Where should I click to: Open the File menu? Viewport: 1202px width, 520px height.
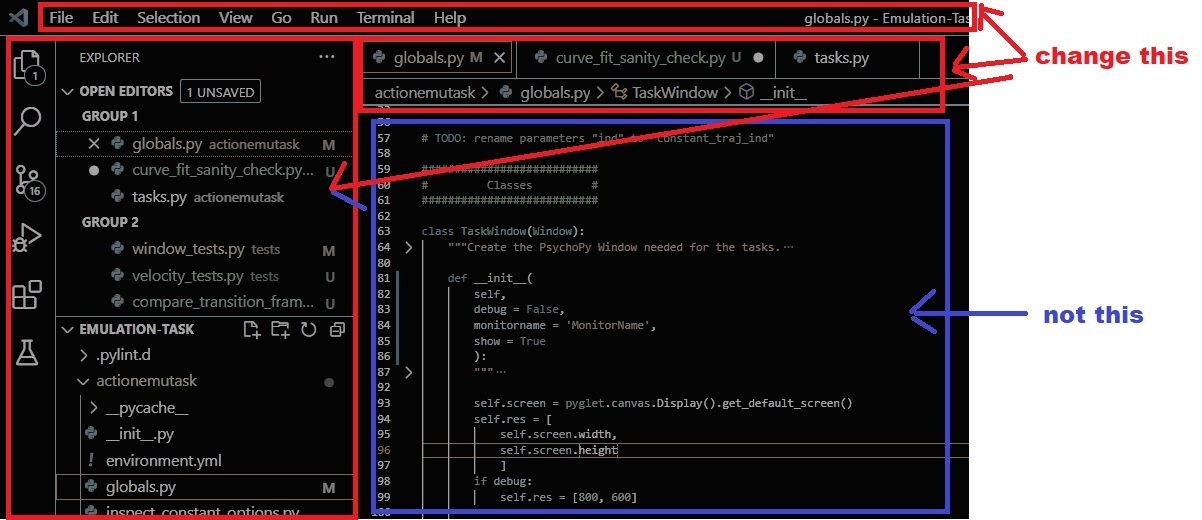pos(61,17)
